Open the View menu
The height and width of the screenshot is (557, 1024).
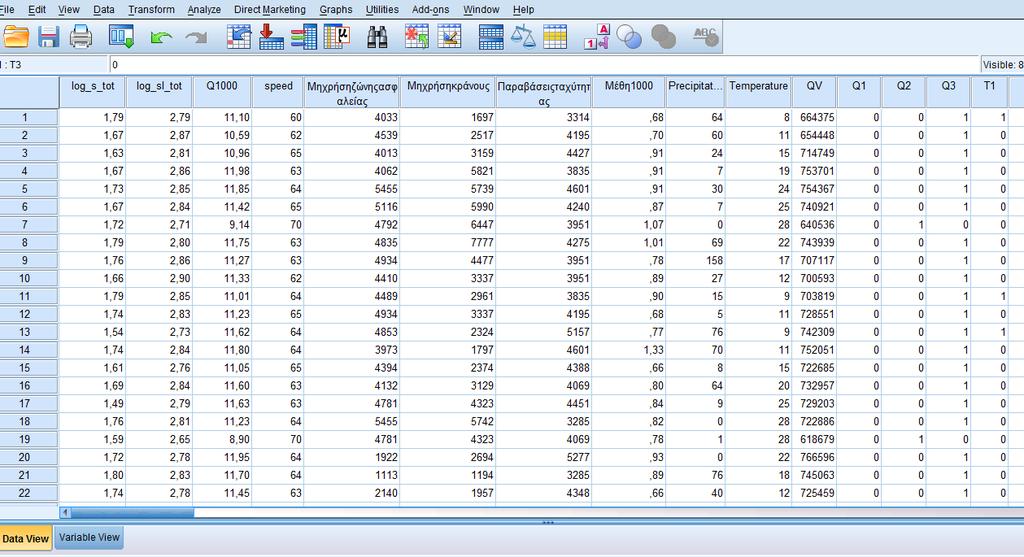69,9
